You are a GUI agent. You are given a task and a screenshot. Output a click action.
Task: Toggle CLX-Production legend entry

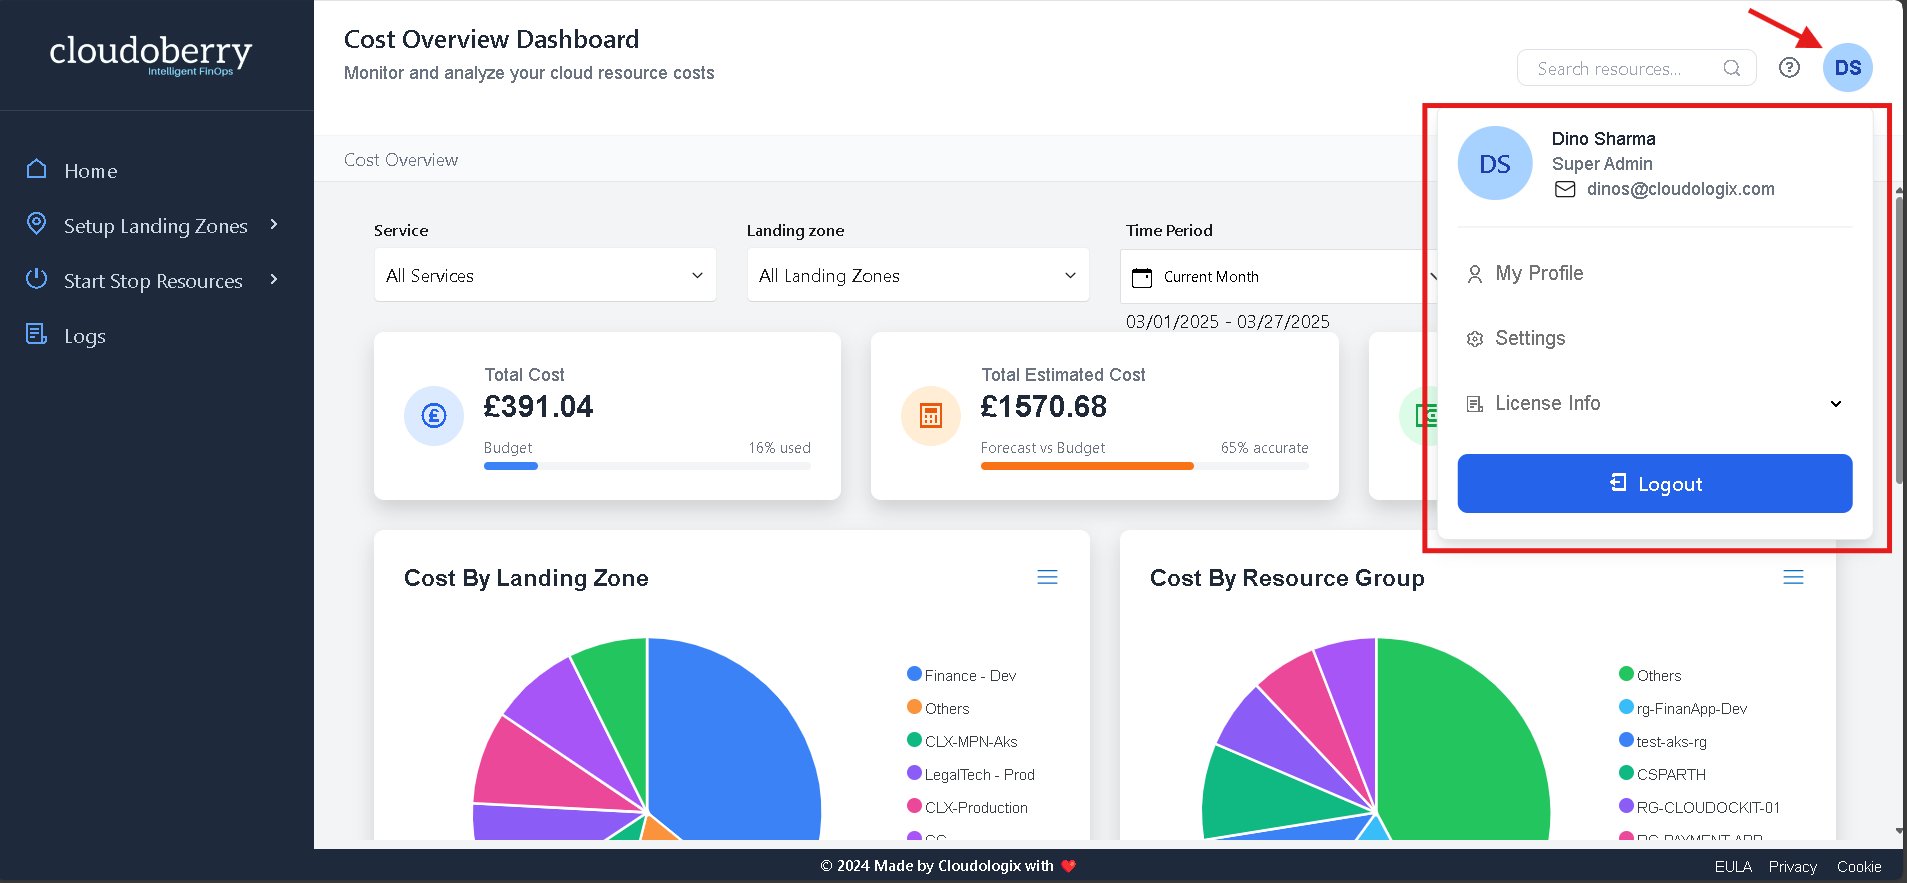pyautogui.click(x=967, y=807)
